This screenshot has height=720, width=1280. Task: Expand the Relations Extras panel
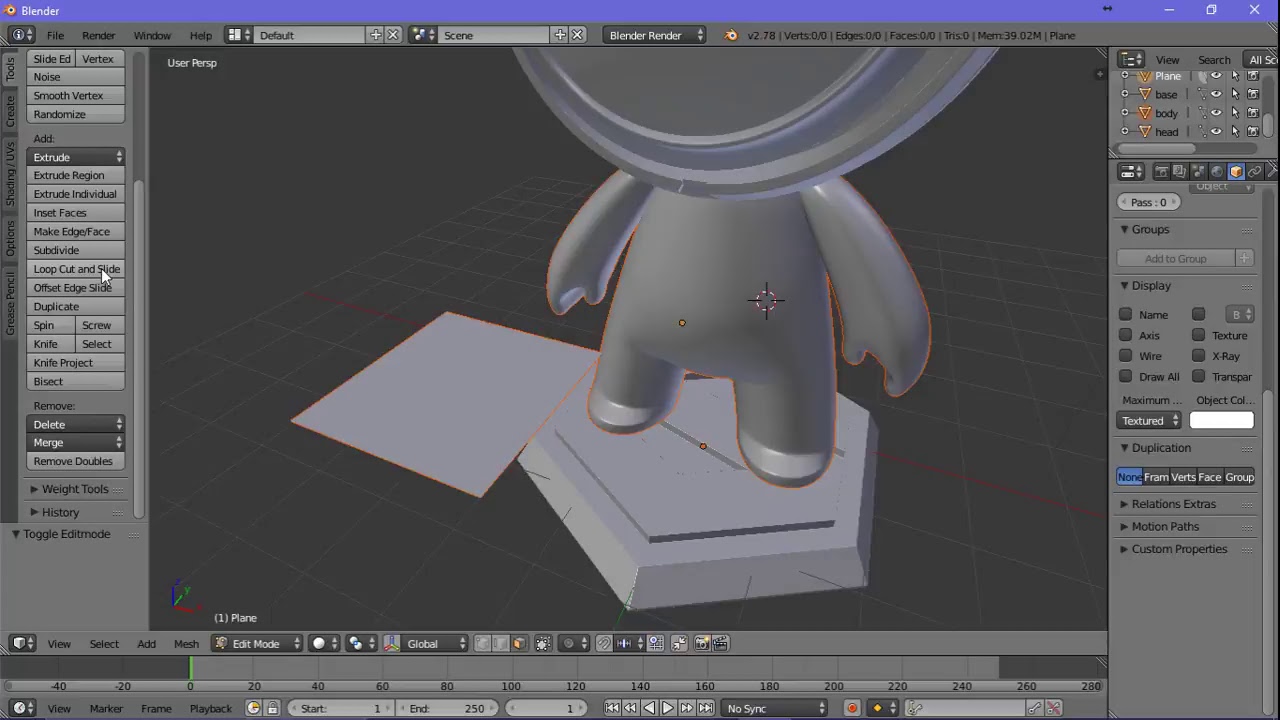coord(1174,504)
